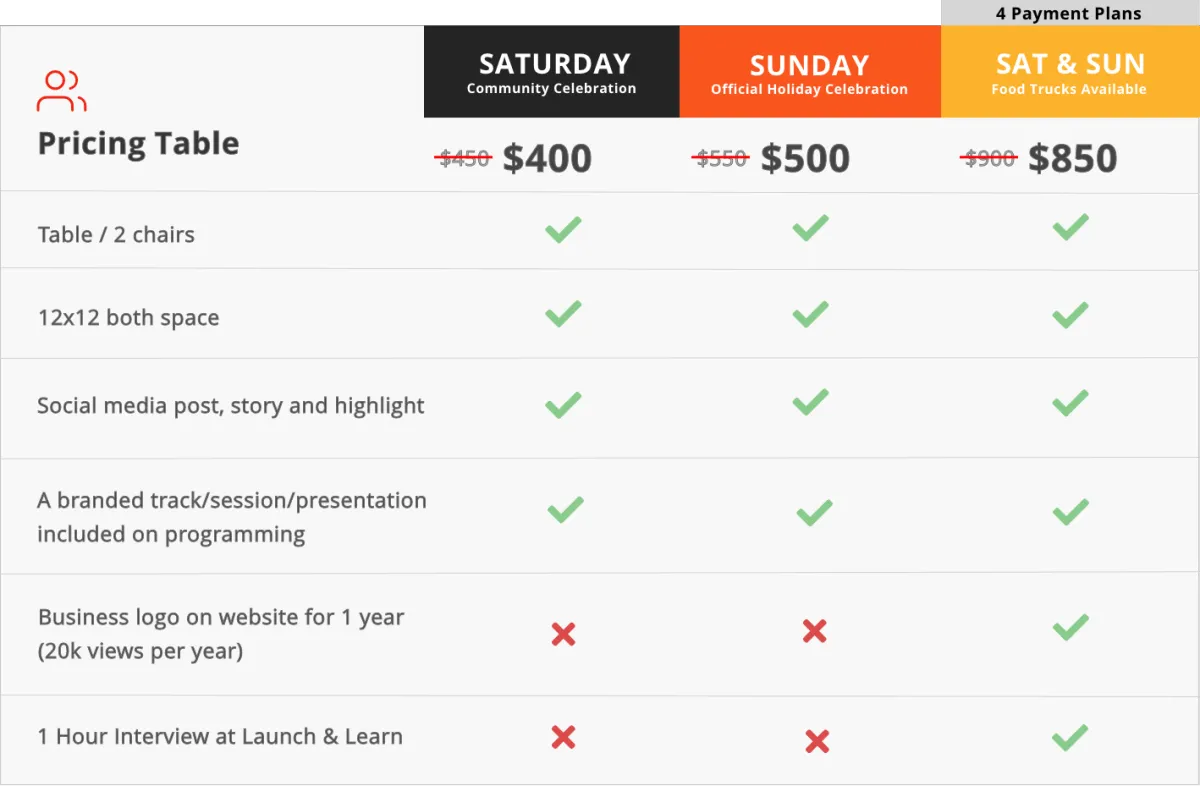Click Sat & Sun checkmark for Business logo row
The image size is (1200, 786).
1070,627
